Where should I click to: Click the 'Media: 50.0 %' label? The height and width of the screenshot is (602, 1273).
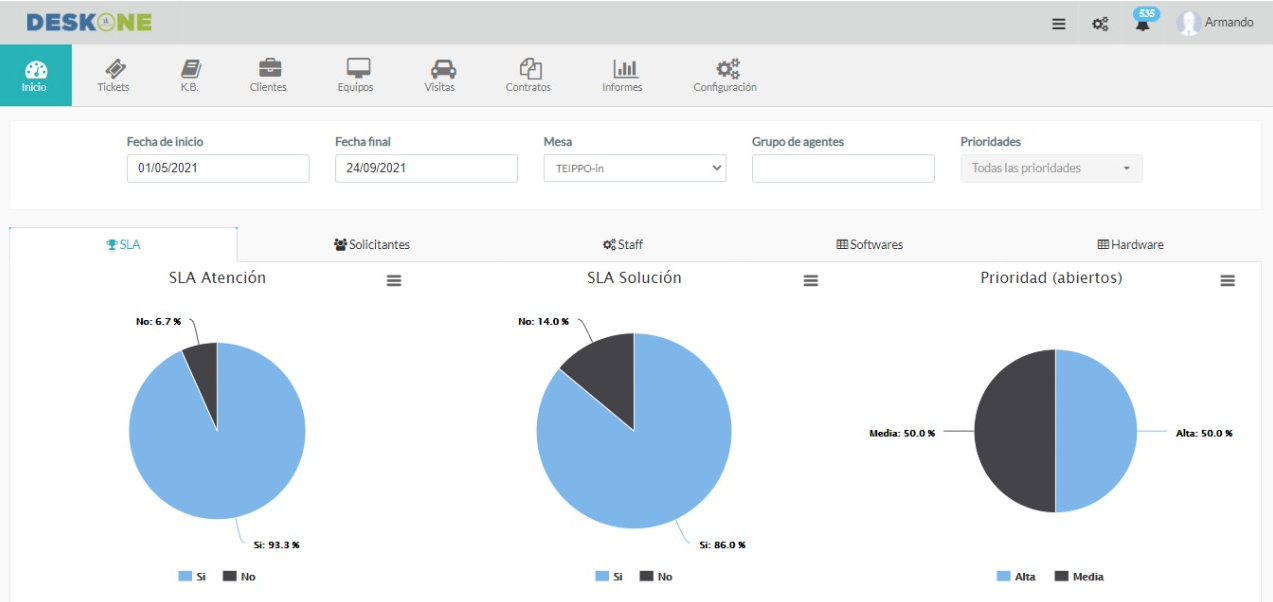click(x=902, y=433)
